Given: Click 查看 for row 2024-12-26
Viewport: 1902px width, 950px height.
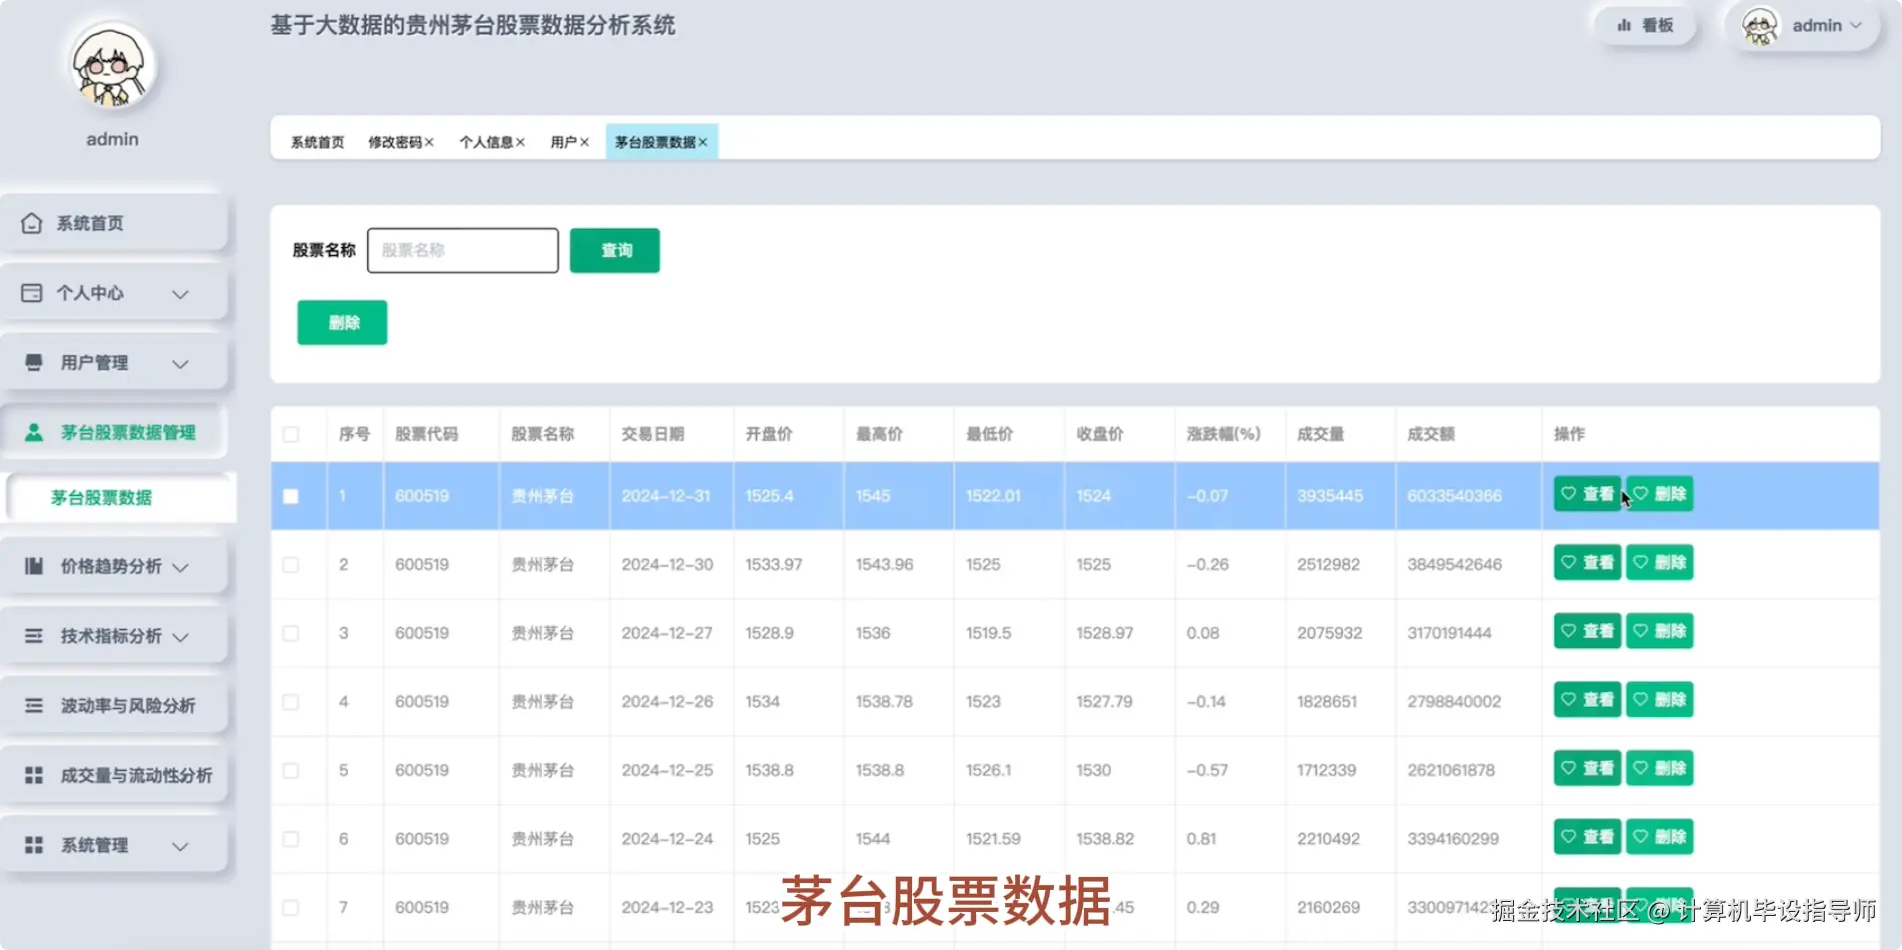Looking at the screenshot, I should (1587, 700).
